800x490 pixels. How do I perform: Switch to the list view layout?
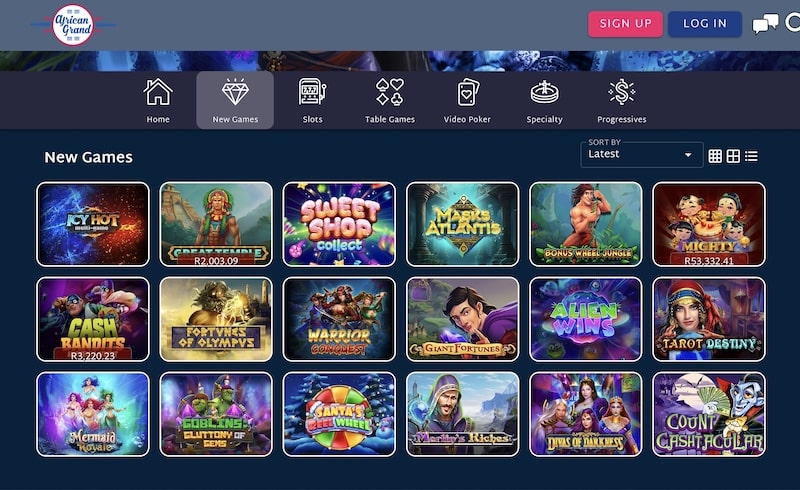(751, 156)
